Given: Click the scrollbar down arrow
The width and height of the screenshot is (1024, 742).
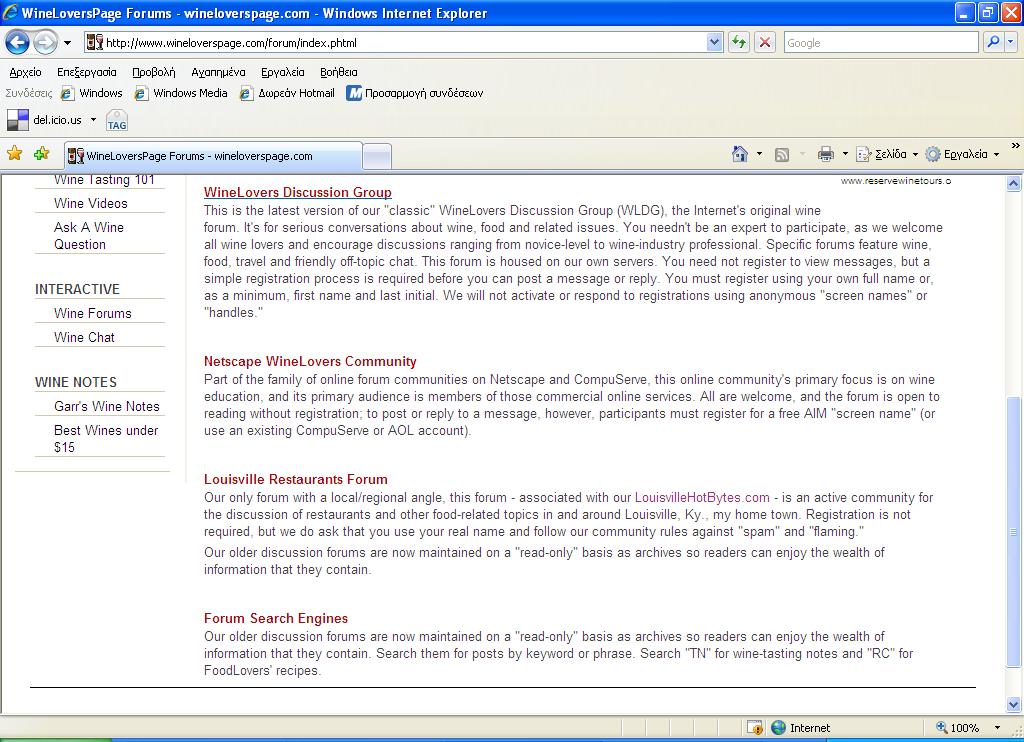Looking at the screenshot, I should click(1014, 704).
